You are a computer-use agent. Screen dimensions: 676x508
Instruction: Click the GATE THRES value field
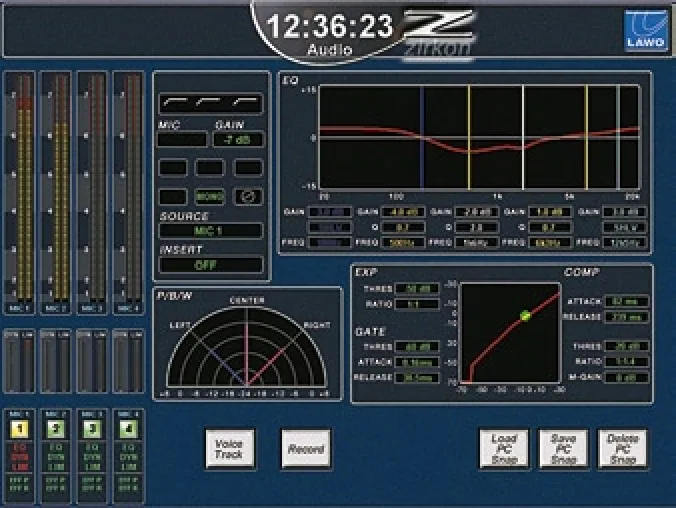[x=417, y=347]
